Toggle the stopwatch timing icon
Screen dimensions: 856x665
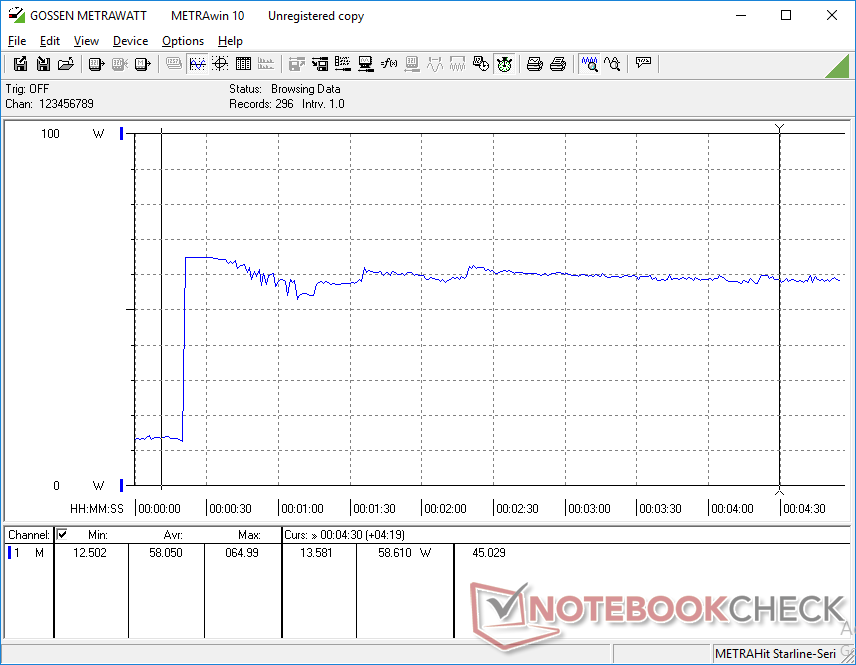pyautogui.click(x=504, y=64)
